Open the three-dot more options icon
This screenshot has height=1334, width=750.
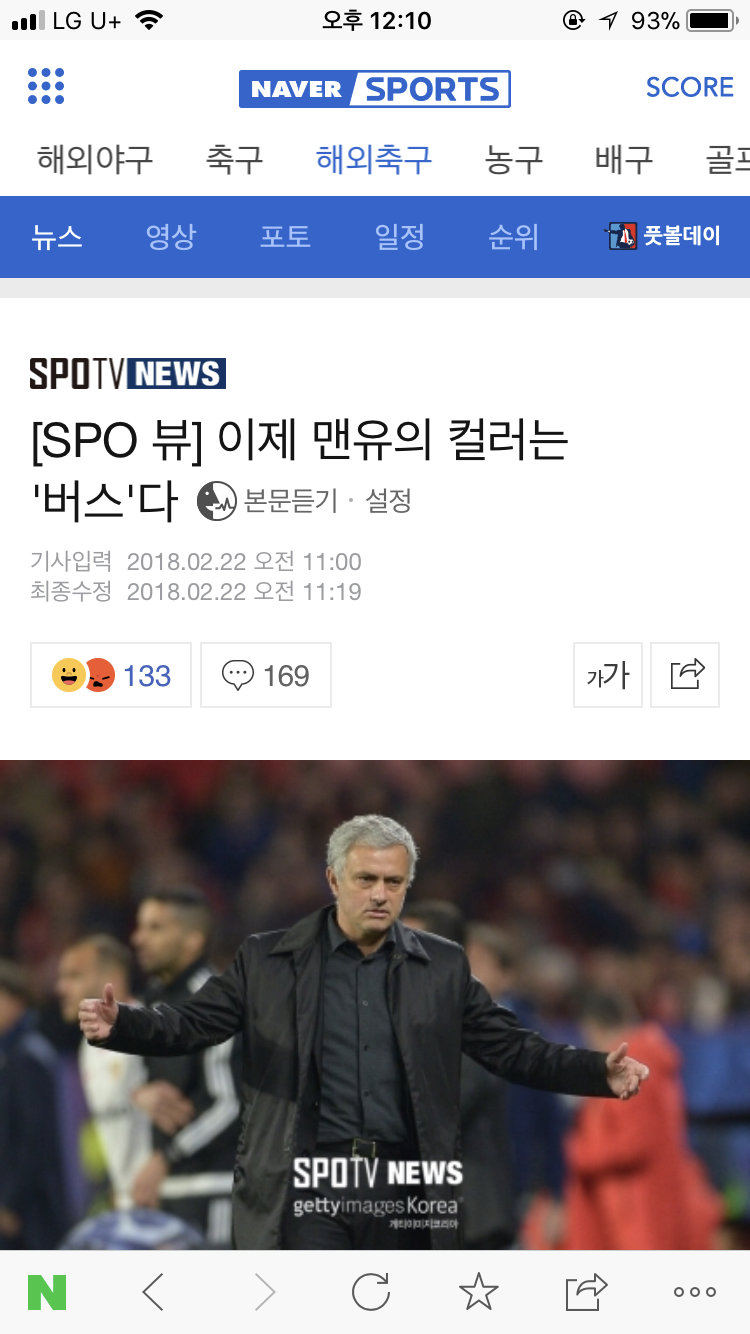pyautogui.click(x=695, y=1293)
